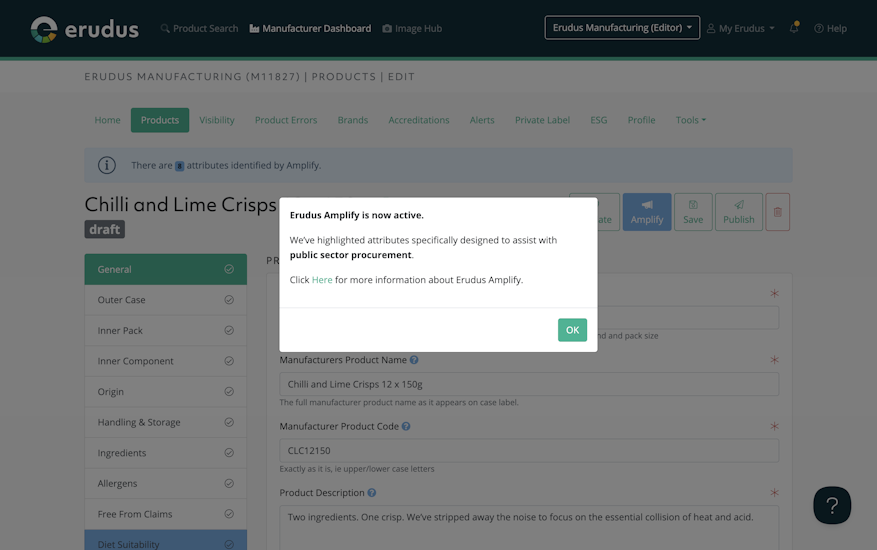Image resolution: width=877 pixels, height=550 pixels.
Task: Open the Inner Pack section
Action: tap(166, 331)
